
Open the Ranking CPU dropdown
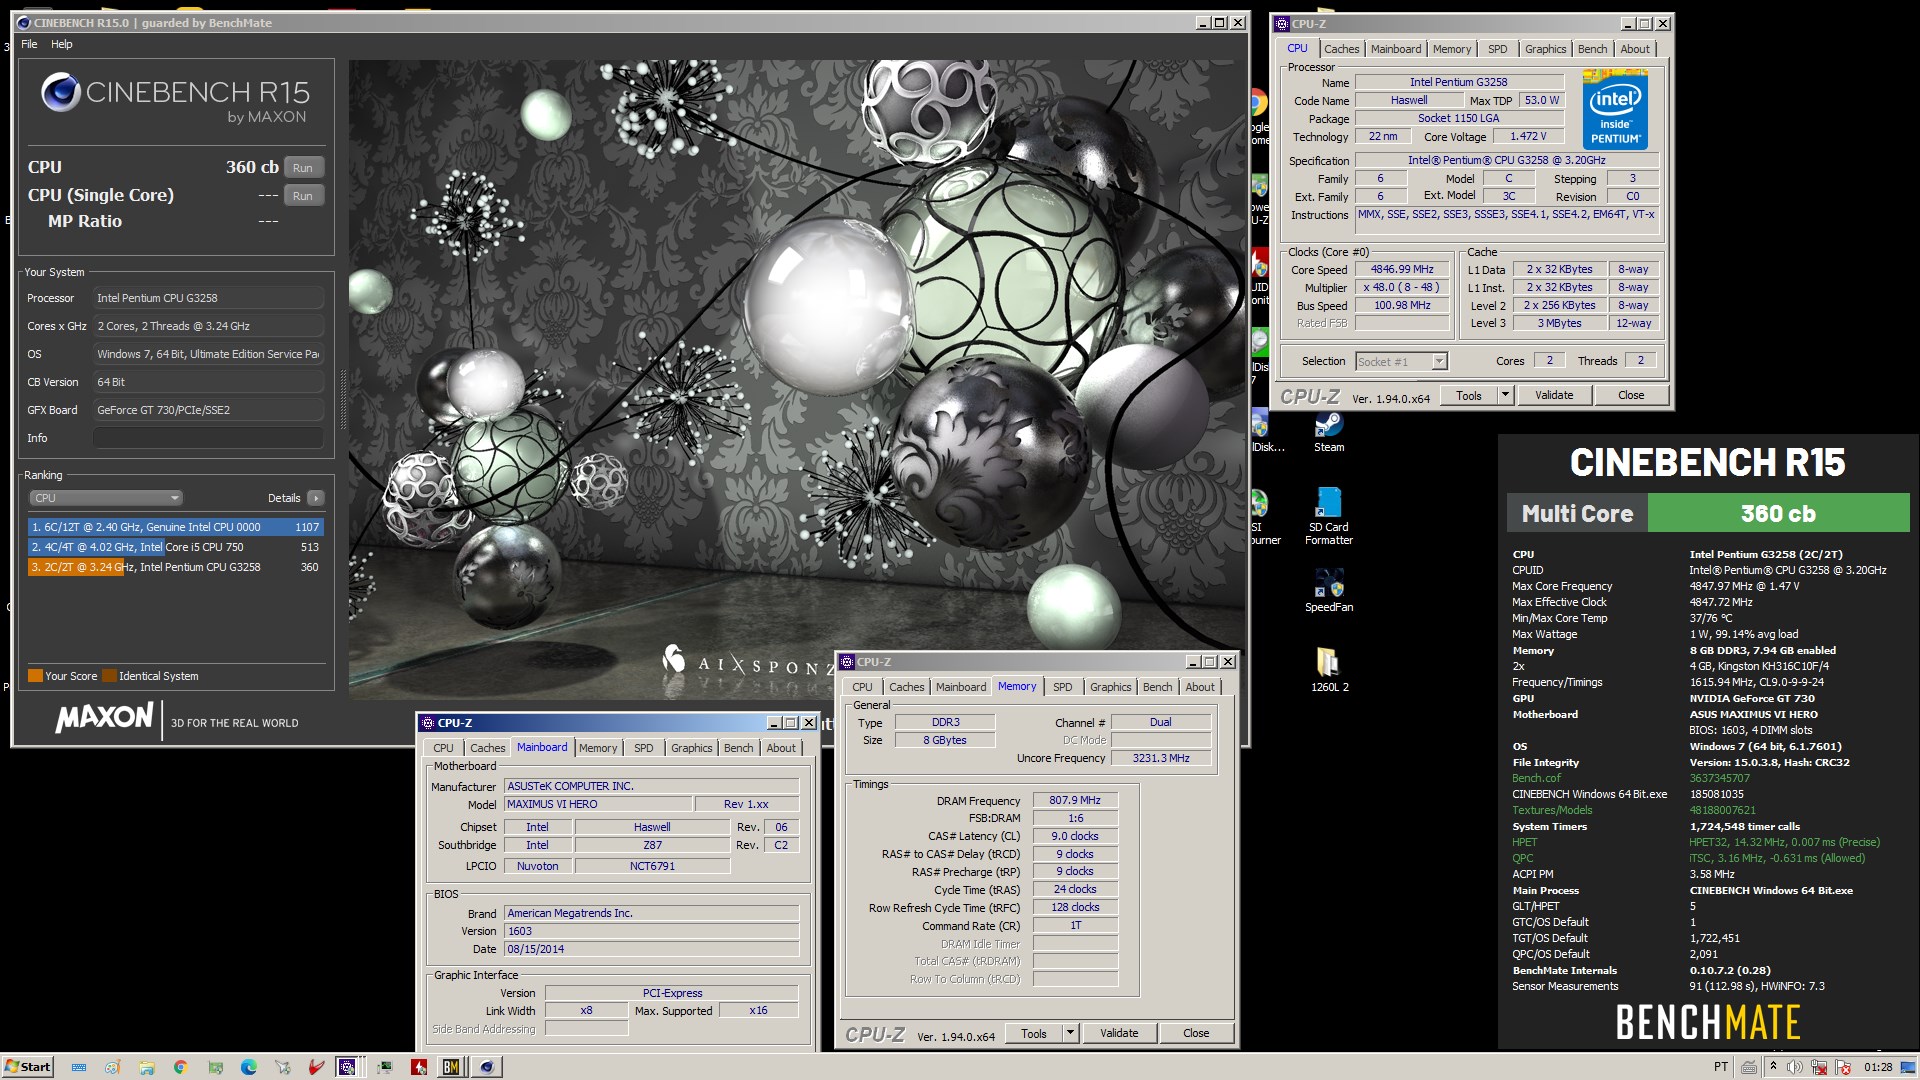coord(106,498)
